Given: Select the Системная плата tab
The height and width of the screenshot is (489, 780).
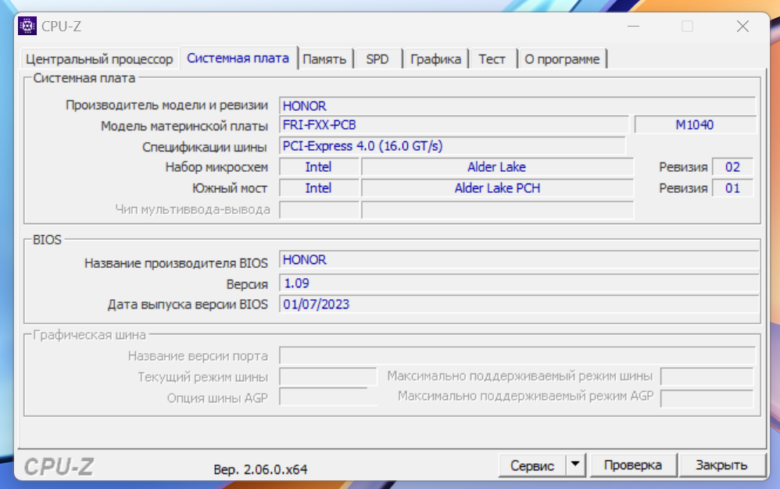Looking at the screenshot, I should click(x=238, y=58).
